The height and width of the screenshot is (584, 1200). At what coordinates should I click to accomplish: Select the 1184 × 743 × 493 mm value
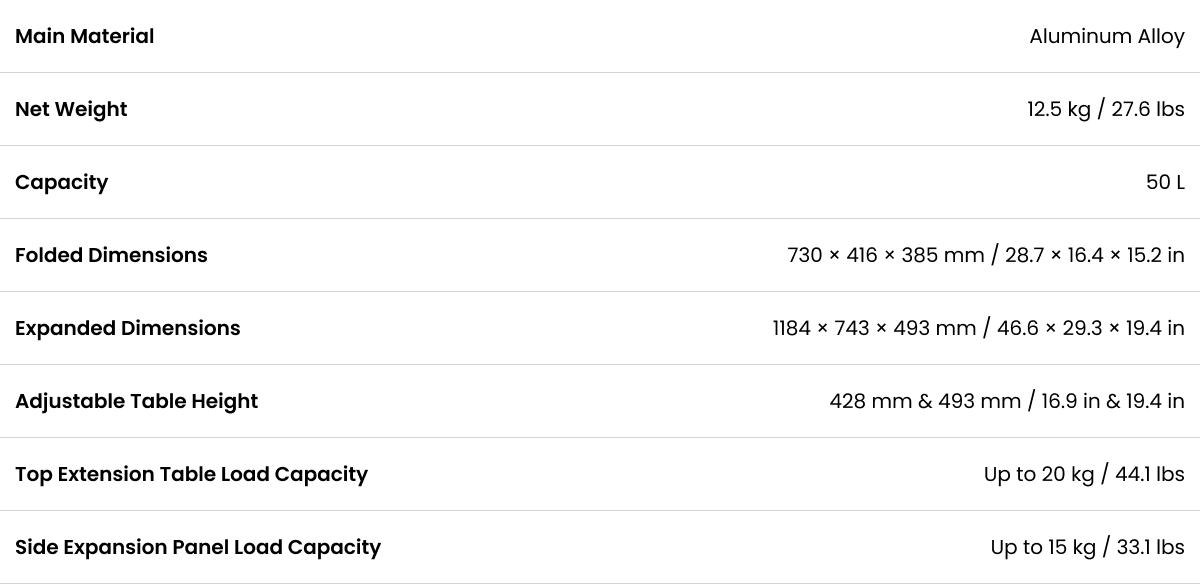coord(874,328)
